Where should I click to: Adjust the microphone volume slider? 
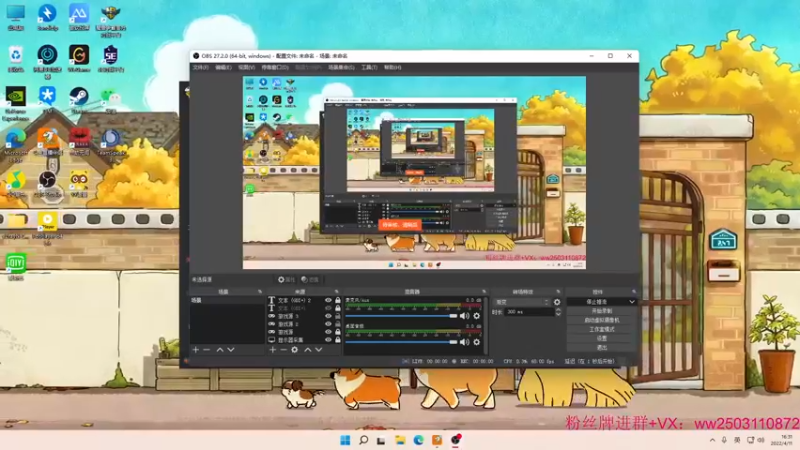tap(402, 316)
